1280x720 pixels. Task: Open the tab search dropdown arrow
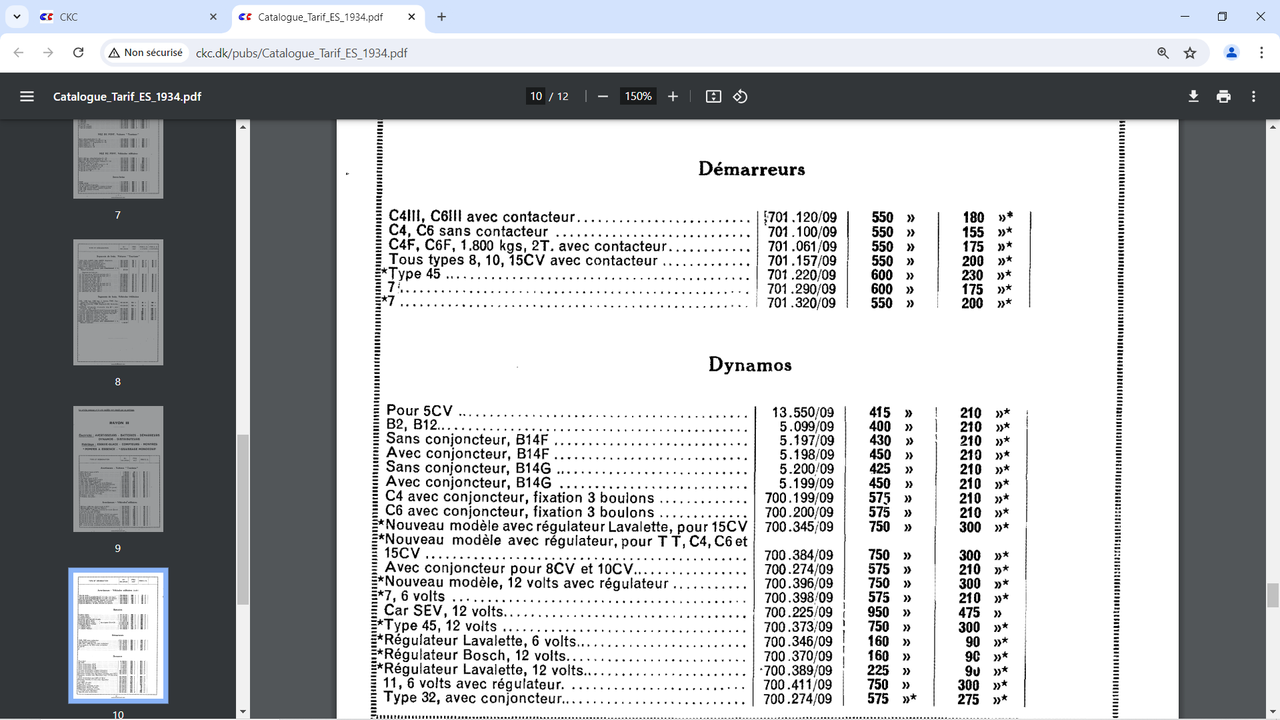tap(17, 17)
